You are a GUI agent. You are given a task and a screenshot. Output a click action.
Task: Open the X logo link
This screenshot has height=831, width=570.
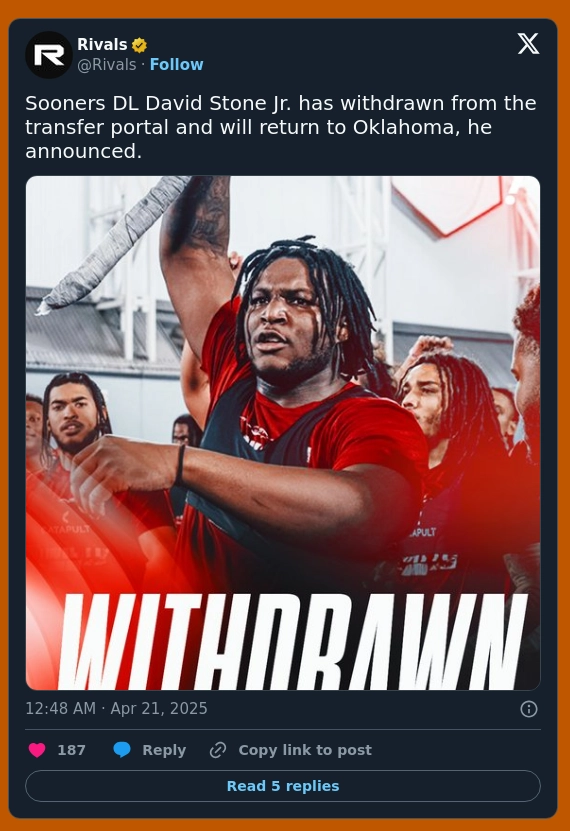pyautogui.click(x=528, y=43)
